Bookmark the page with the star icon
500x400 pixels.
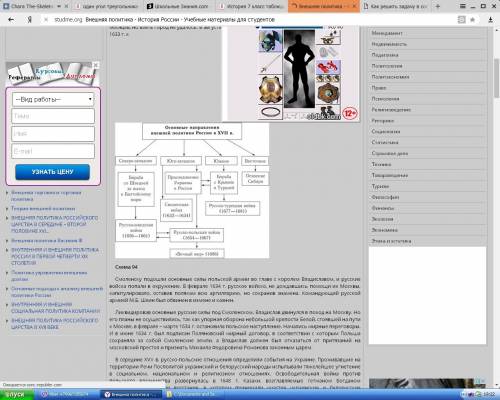point(472,20)
